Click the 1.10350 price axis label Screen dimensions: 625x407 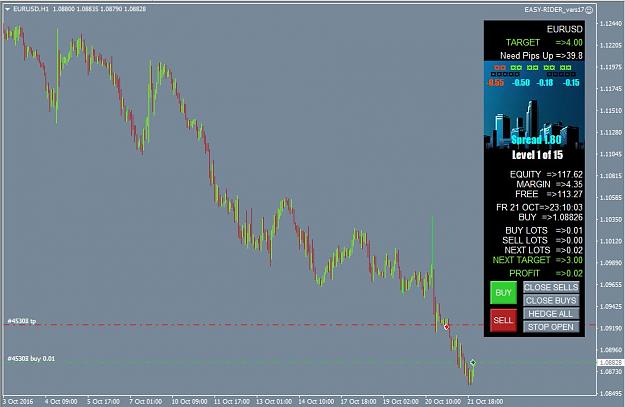click(611, 219)
